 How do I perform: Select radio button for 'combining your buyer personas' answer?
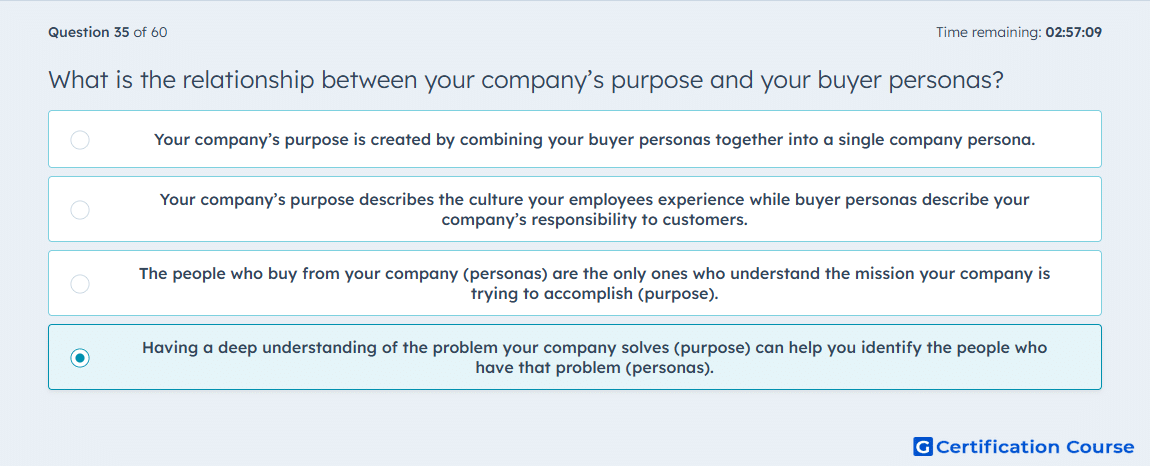pyautogui.click(x=80, y=139)
